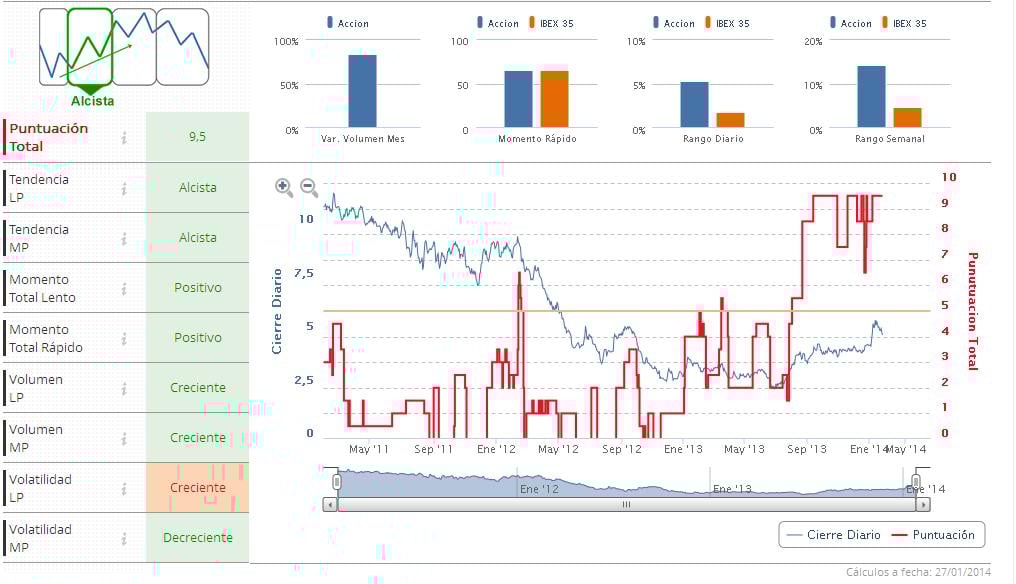Toggle IBEX 35 legend in Rango Diario chart
The width and height of the screenshot is (1016, 584).
coord(728,23)
